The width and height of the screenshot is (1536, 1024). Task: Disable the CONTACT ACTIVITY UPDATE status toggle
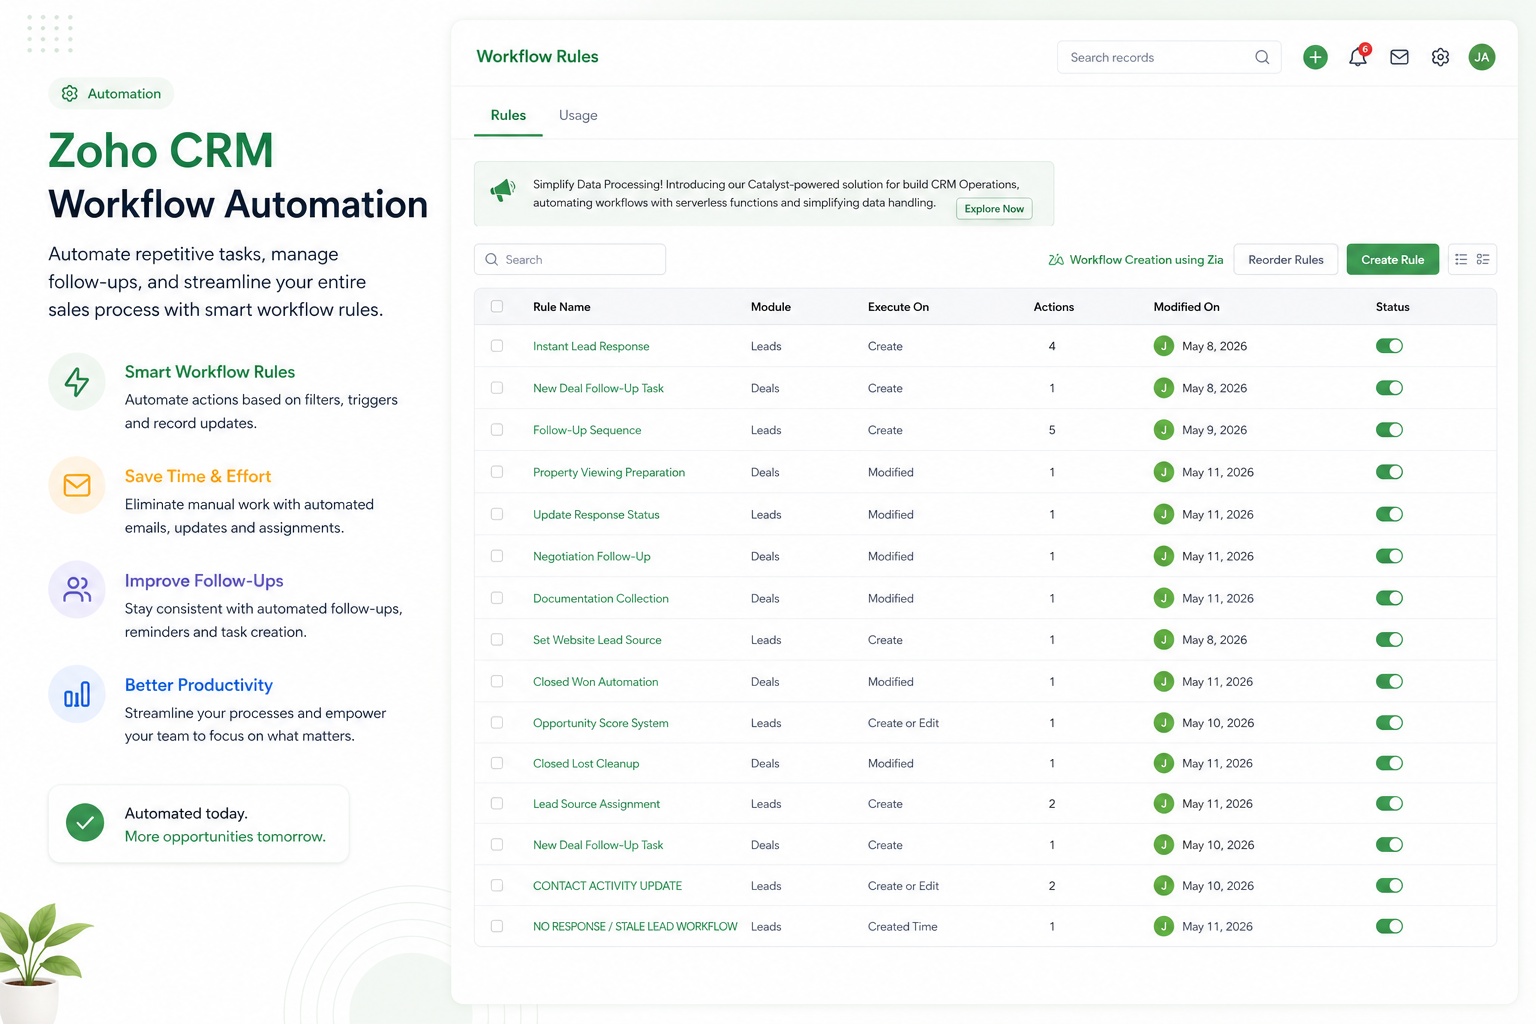[1389, 886]
